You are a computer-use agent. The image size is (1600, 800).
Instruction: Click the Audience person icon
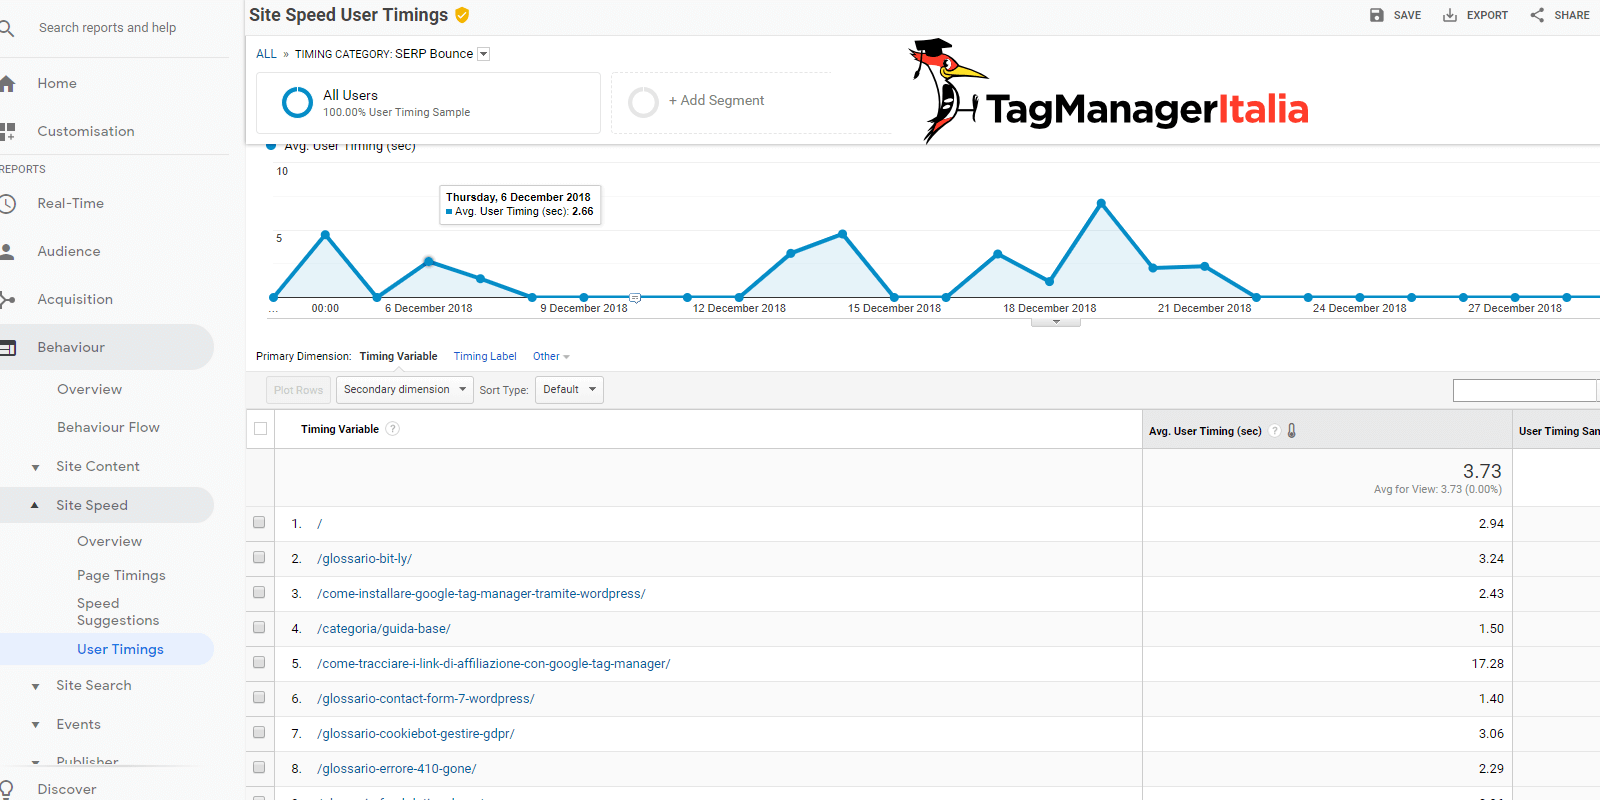7,252
